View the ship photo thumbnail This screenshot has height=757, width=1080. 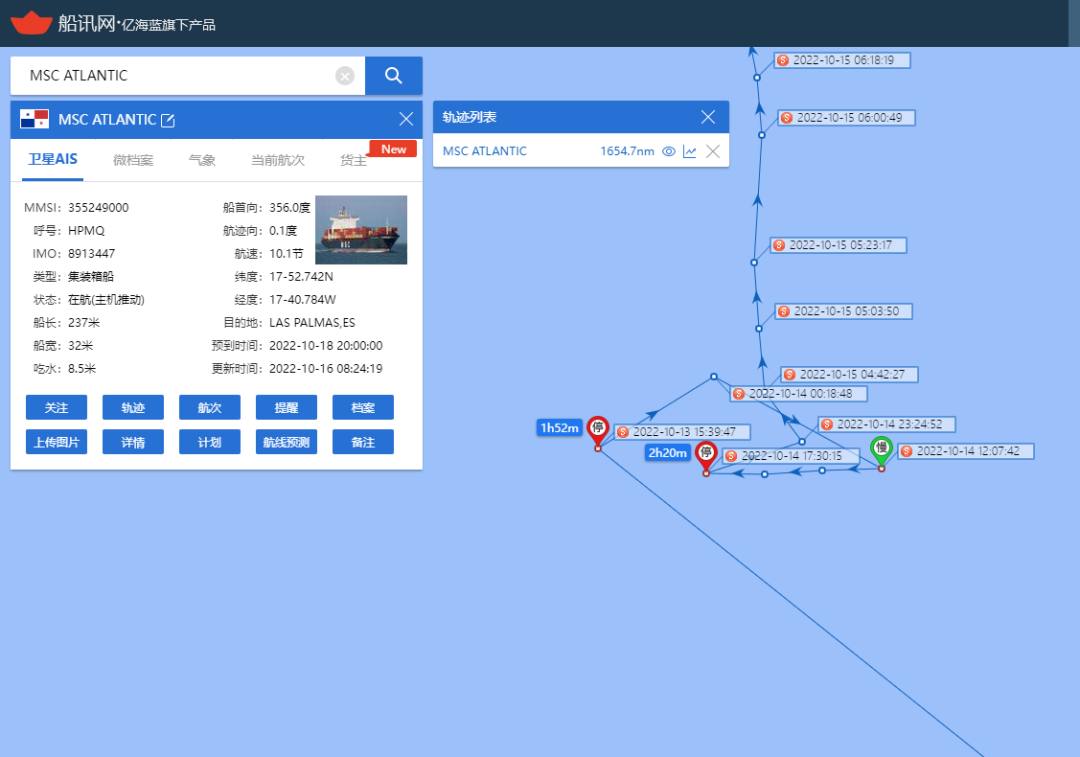(x=361, y=230)
